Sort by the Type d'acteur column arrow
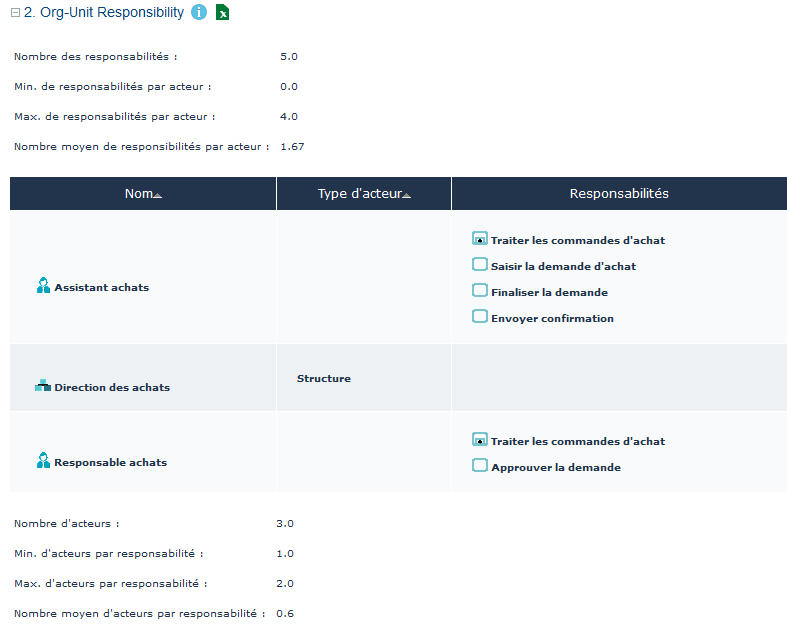 coord(405,195)
